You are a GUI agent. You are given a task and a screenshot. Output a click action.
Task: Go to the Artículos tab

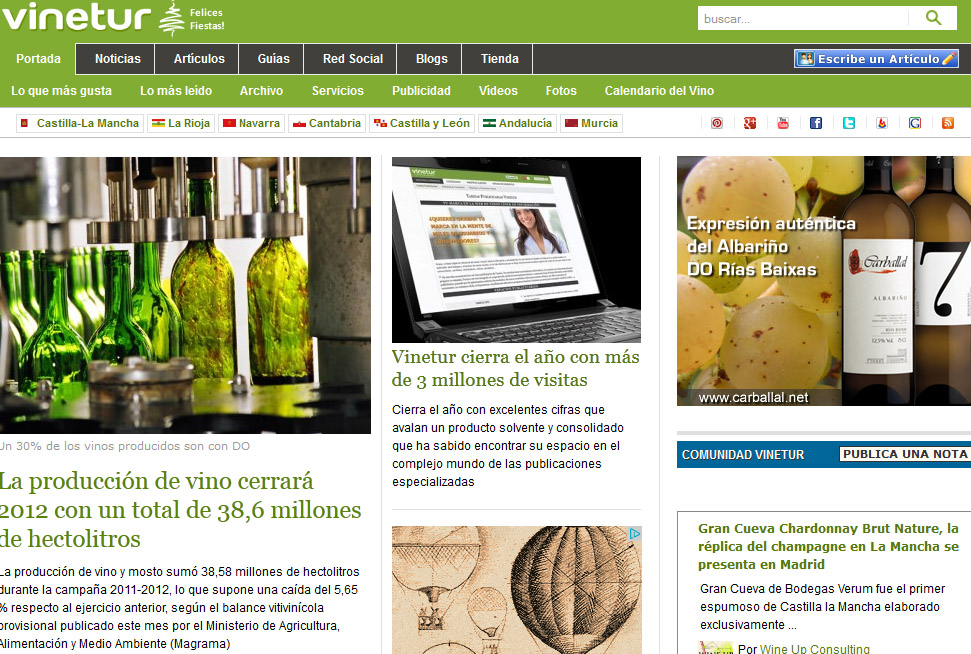(x=199, y=59)
